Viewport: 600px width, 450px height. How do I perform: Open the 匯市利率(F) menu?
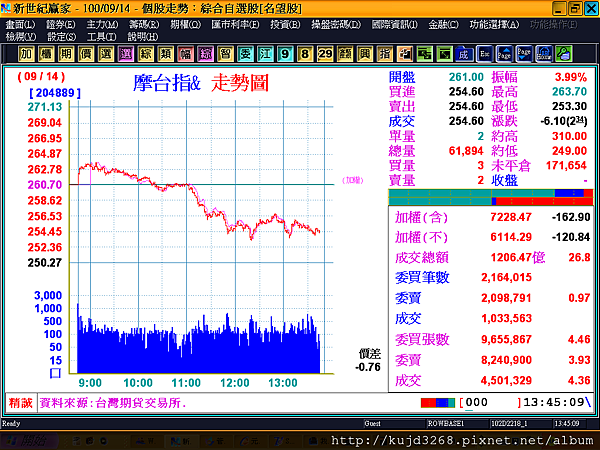click(x=235, y=24)
